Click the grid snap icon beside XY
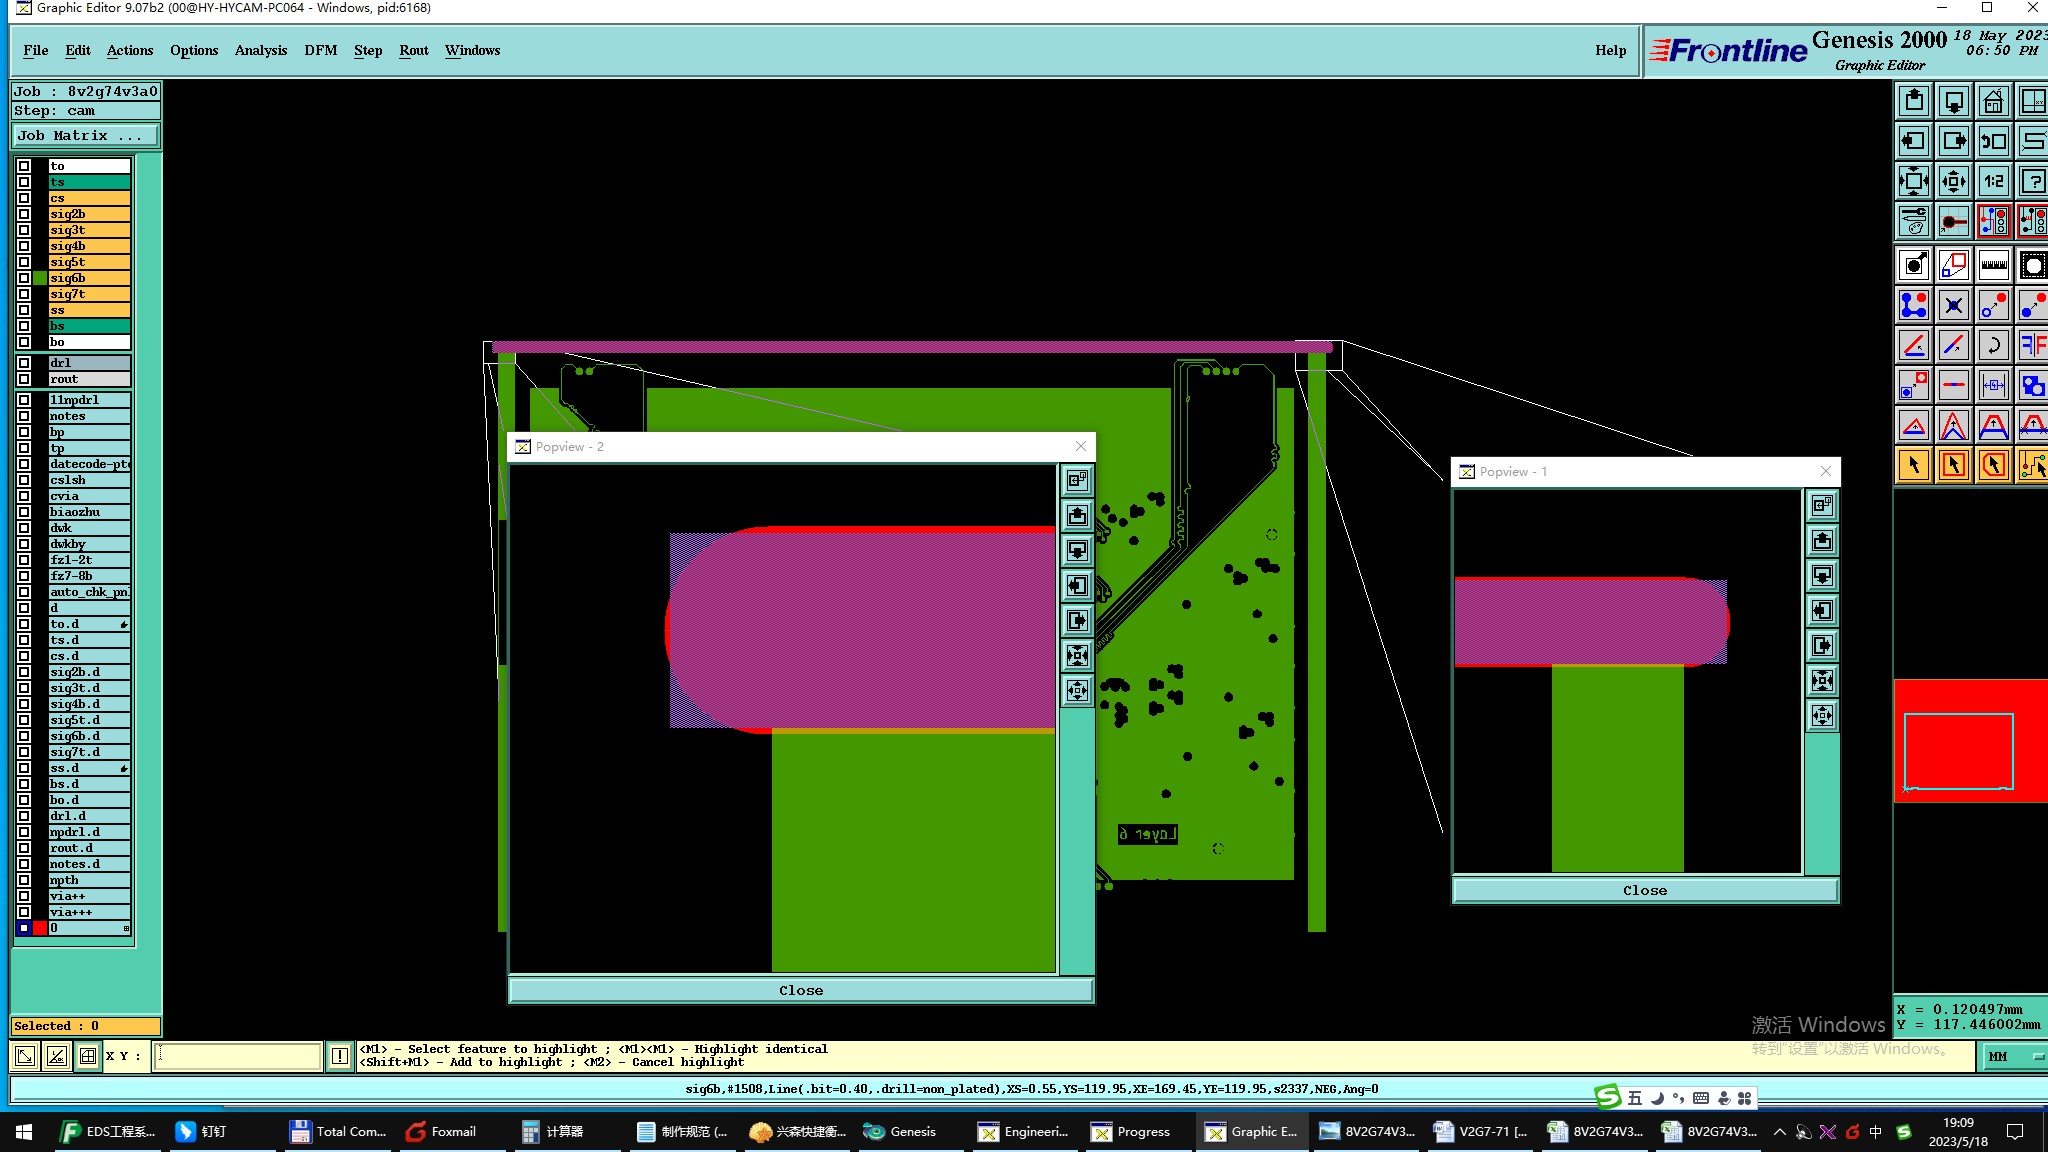Image resolution: width=2048 pixels, height=1152 pixels. [x=88, y=1055]
